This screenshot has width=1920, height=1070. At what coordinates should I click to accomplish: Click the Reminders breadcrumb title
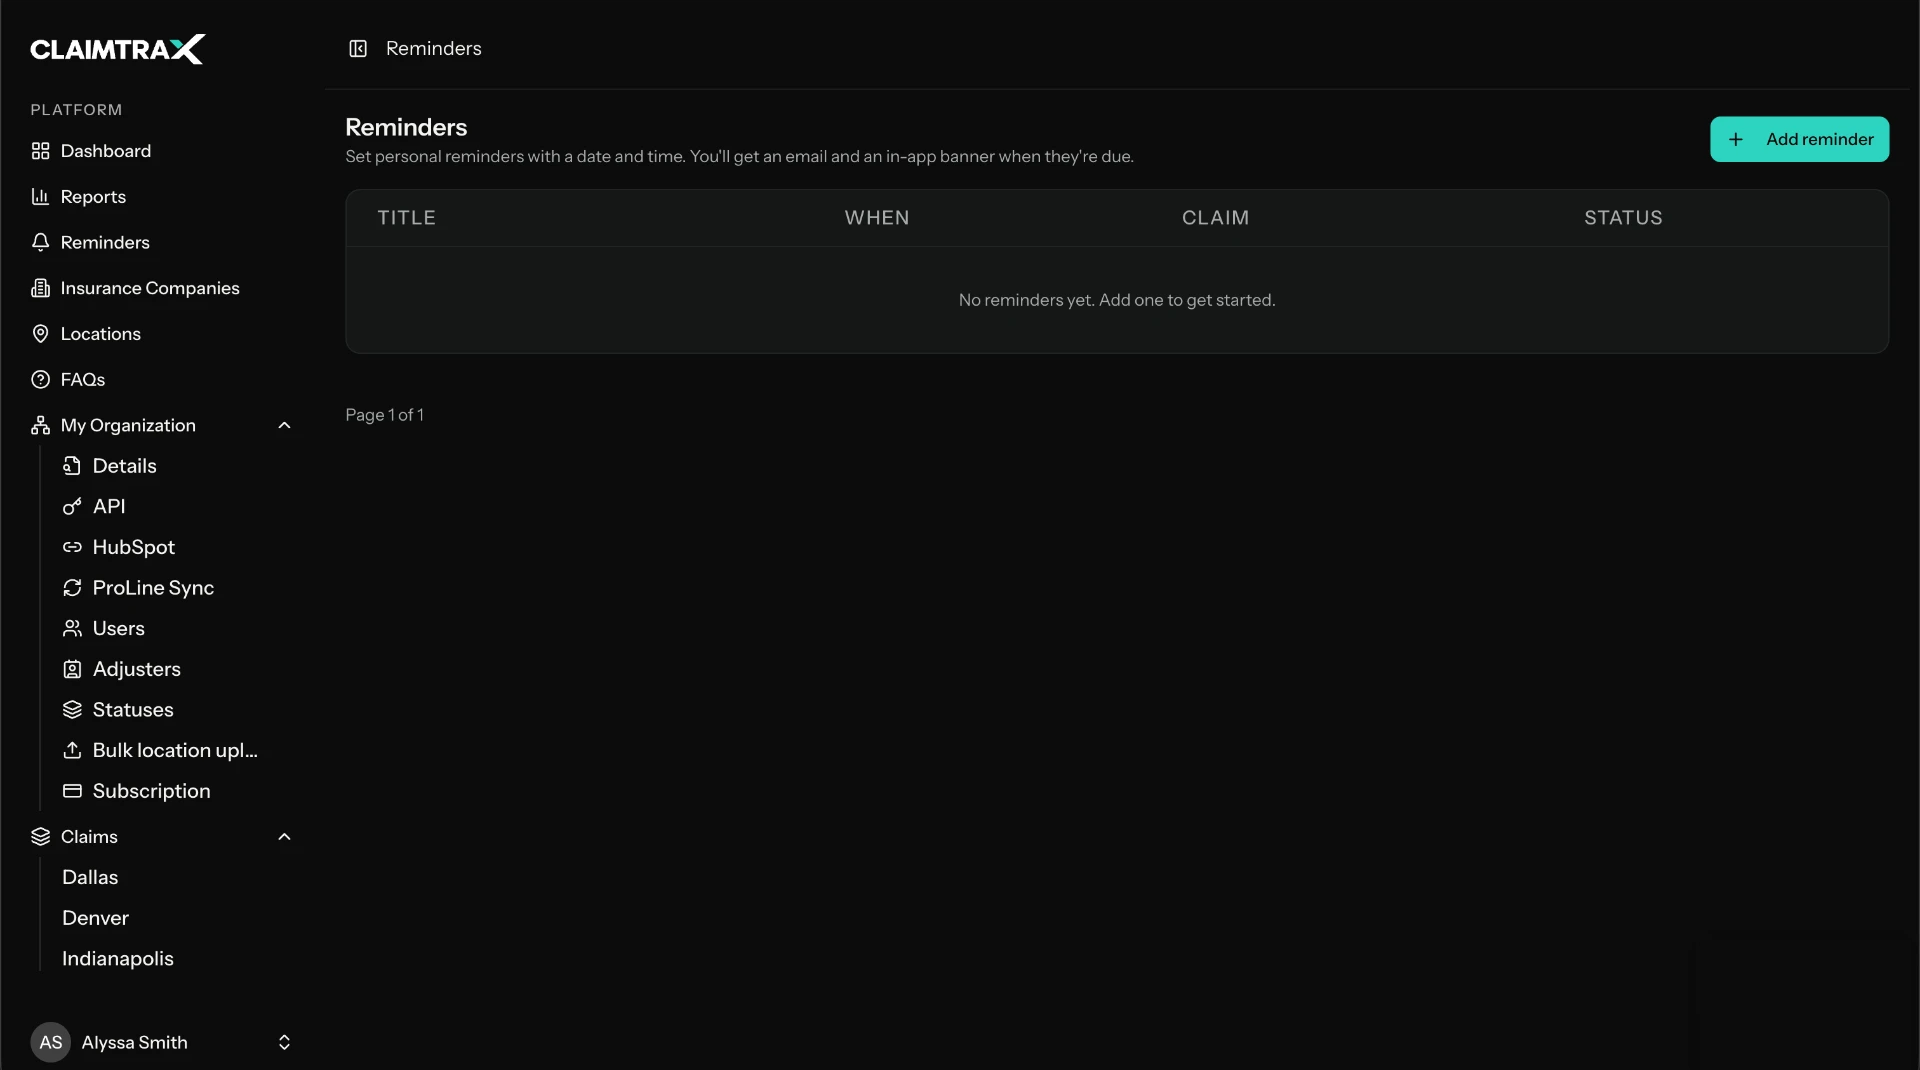[434, 48]
